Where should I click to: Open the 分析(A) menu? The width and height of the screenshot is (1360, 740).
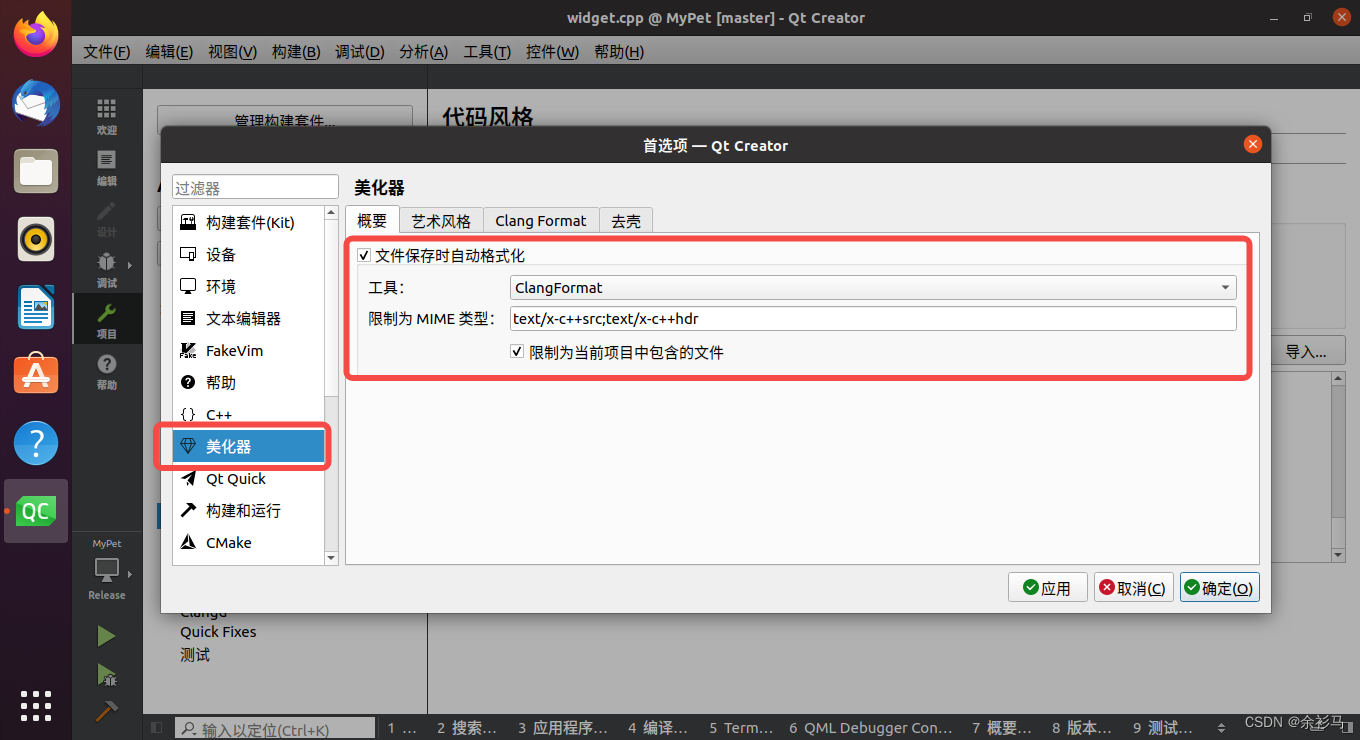pyautogui.click(x=423, y=52)
